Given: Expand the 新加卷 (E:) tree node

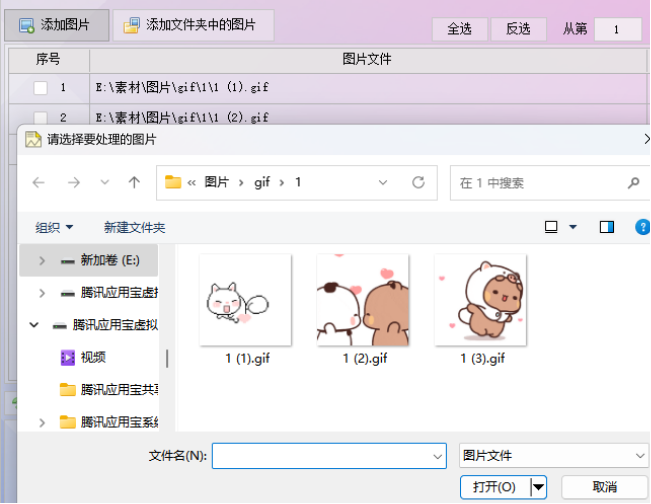Looking at the screenshot, I should [x=42, y=261].
